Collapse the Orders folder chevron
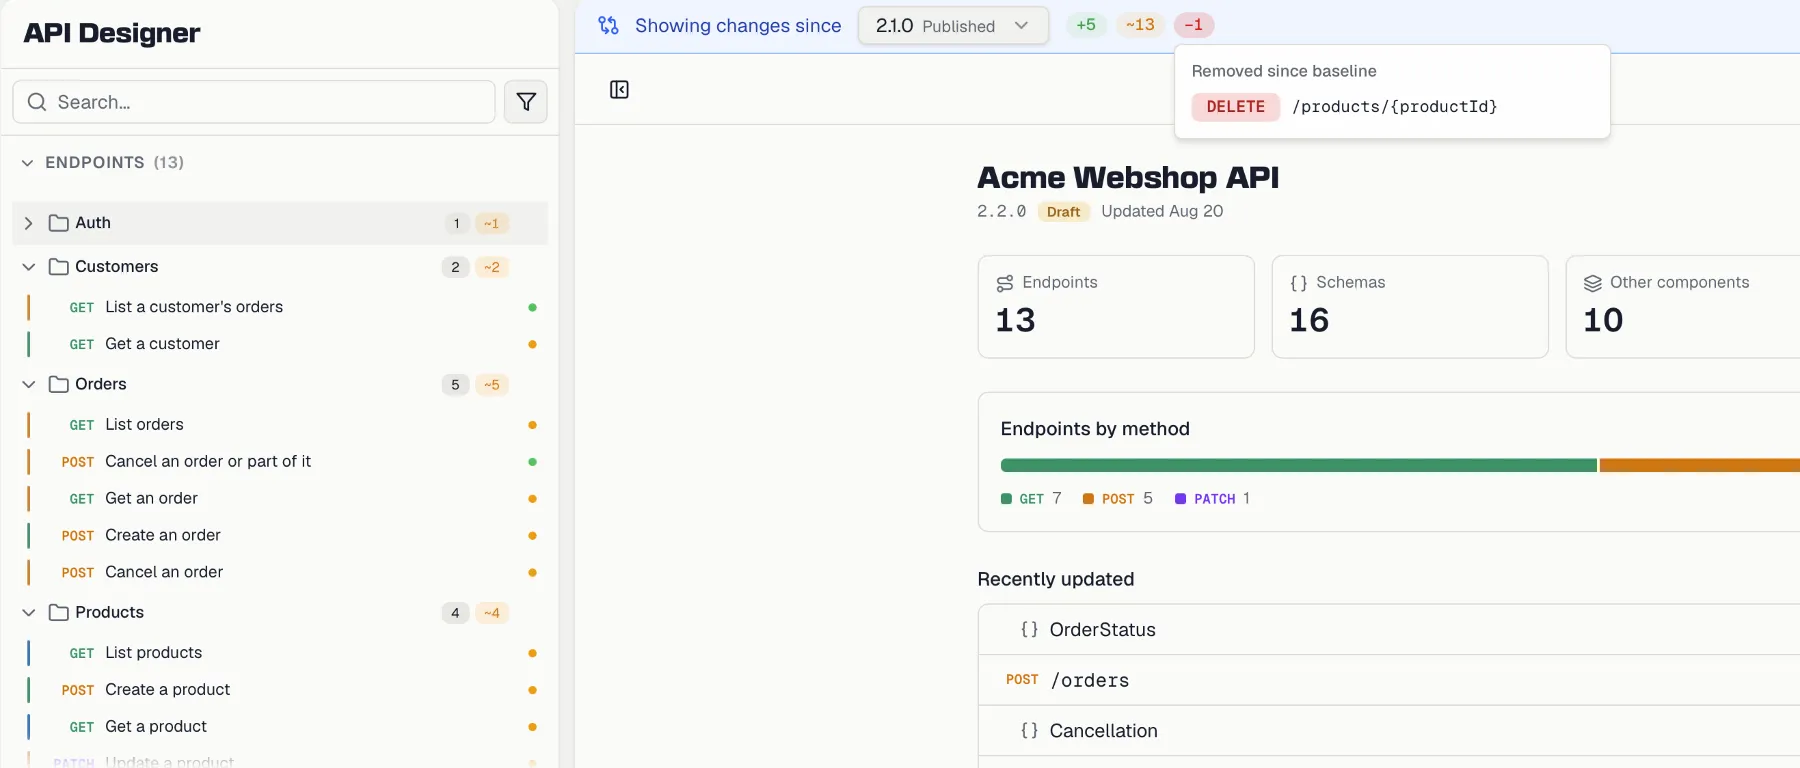Viewport: 1800px width, 768px height. pyautogui.click(x=28, y=384)
